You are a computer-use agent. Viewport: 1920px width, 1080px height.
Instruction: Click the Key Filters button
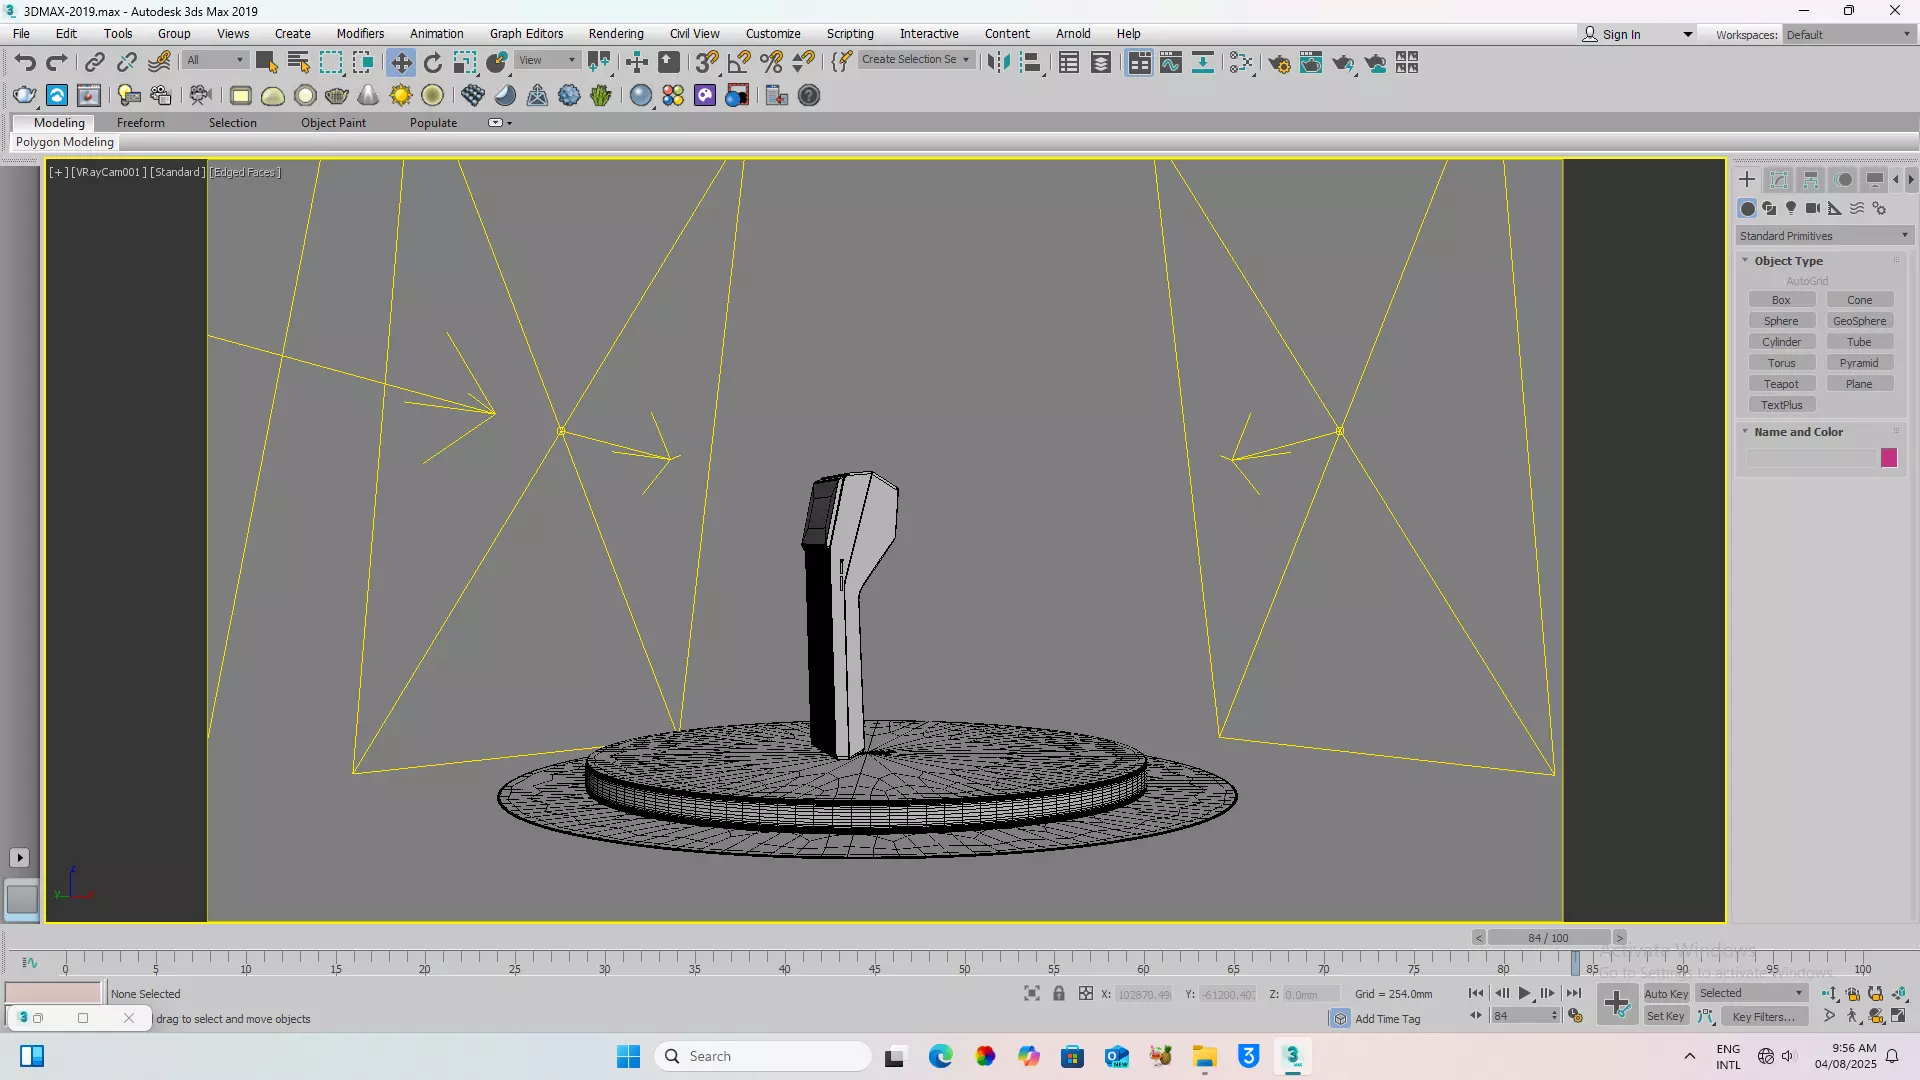click(x=1763, y=1017)
